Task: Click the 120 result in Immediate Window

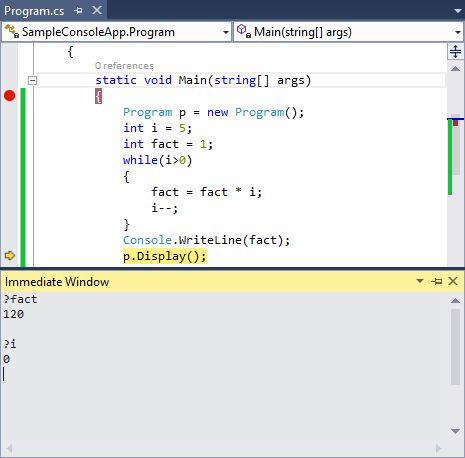Action: coord(14,314)
